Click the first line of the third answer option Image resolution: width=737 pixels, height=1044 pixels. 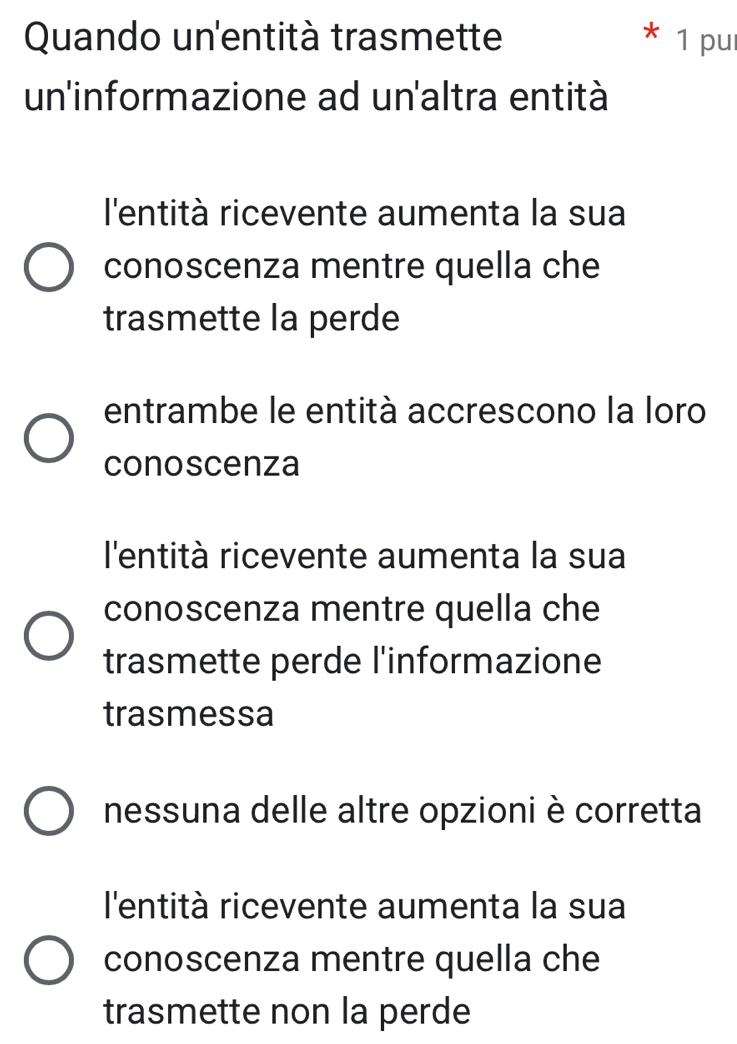coord(364,556)
